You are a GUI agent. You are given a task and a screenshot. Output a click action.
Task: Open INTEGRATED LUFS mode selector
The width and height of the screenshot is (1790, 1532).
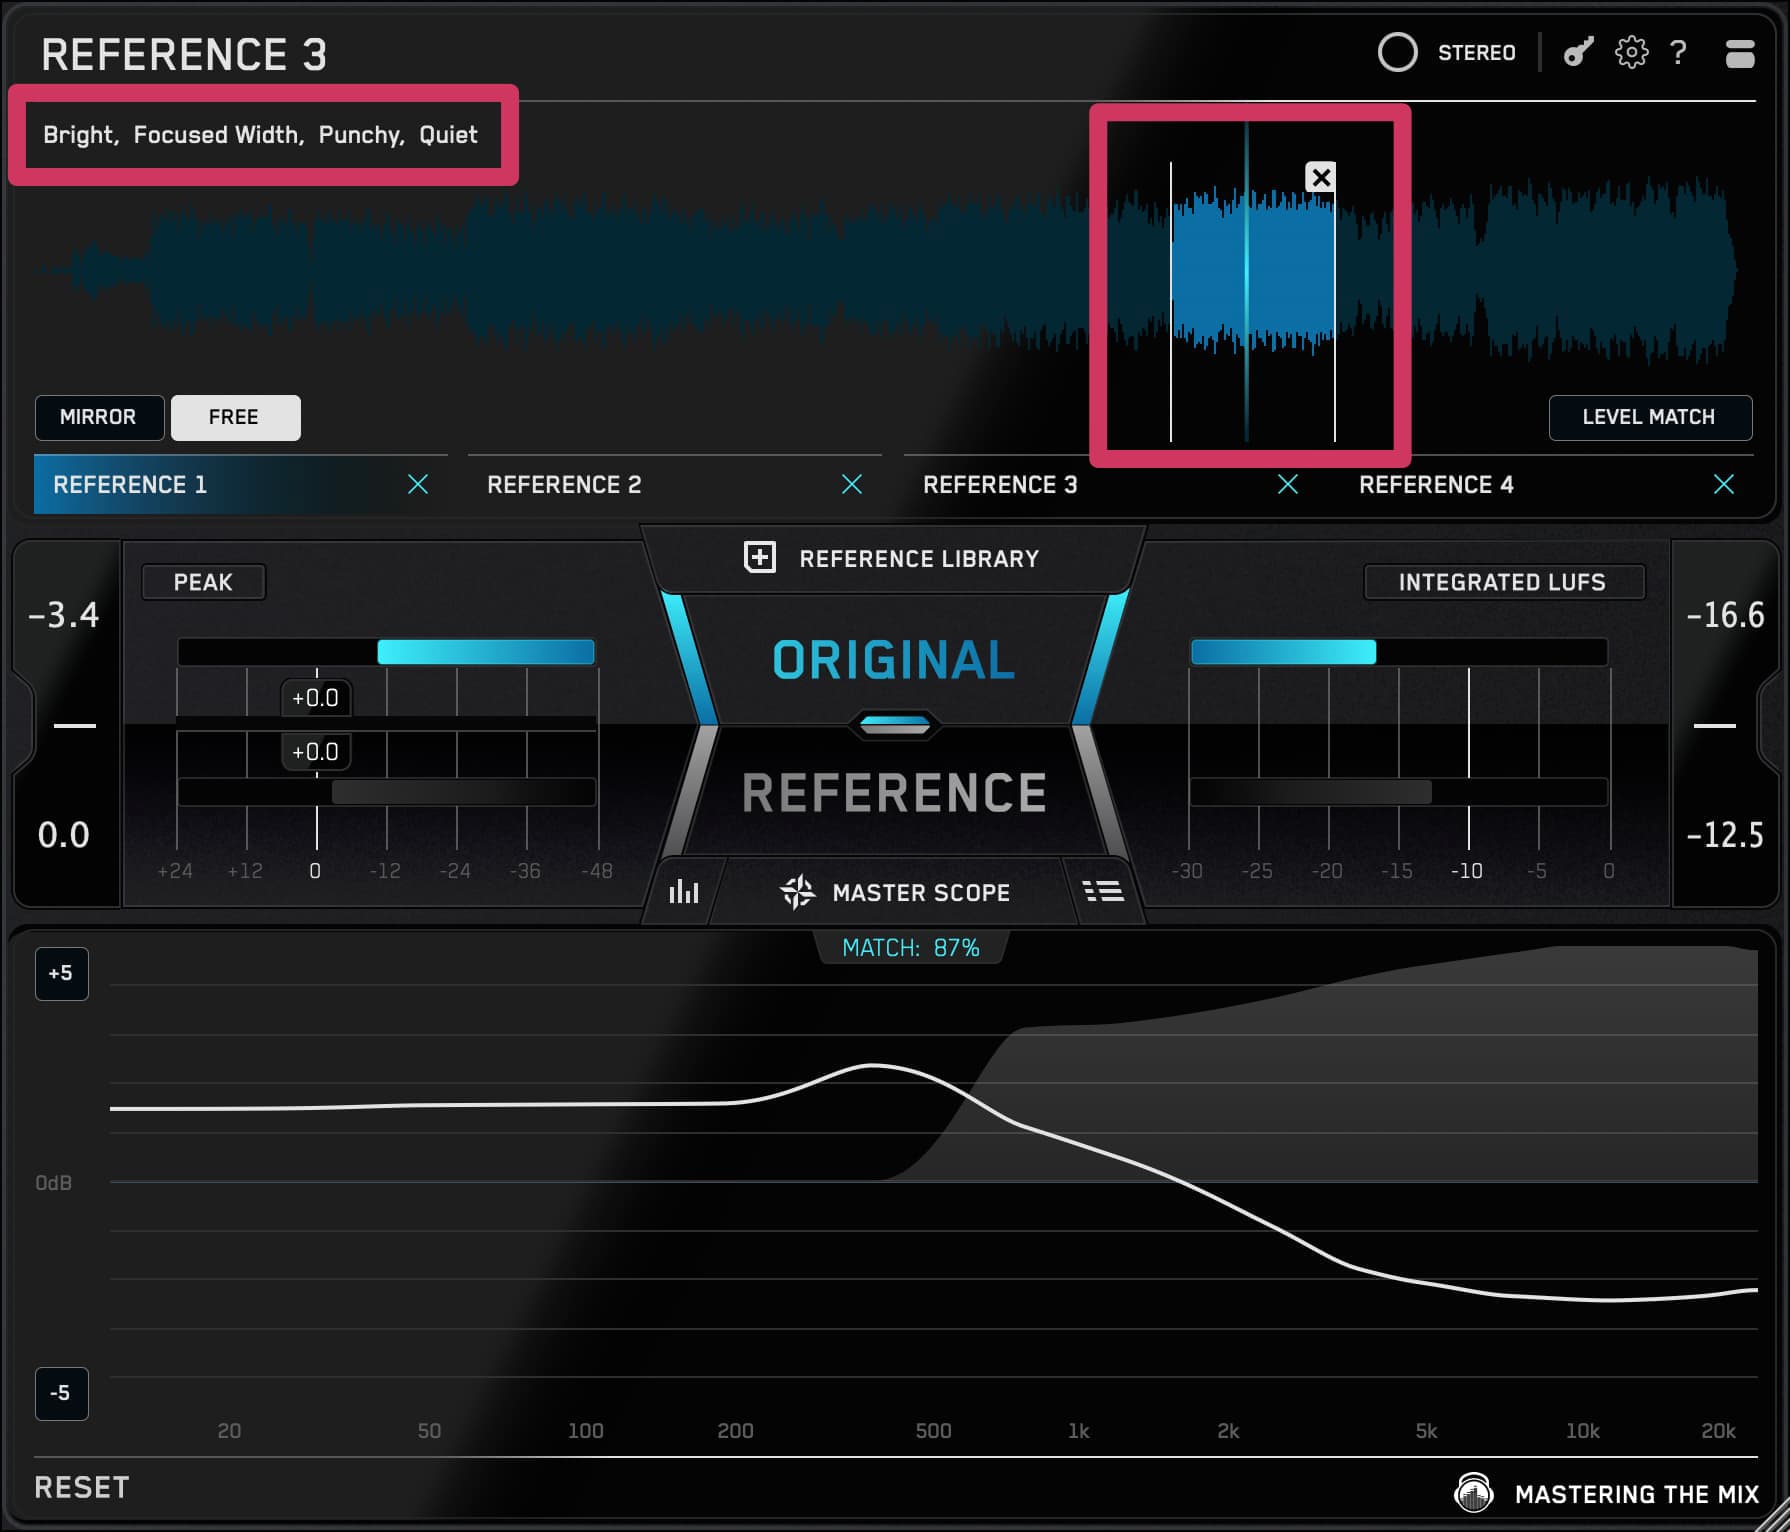(1503, 582)
